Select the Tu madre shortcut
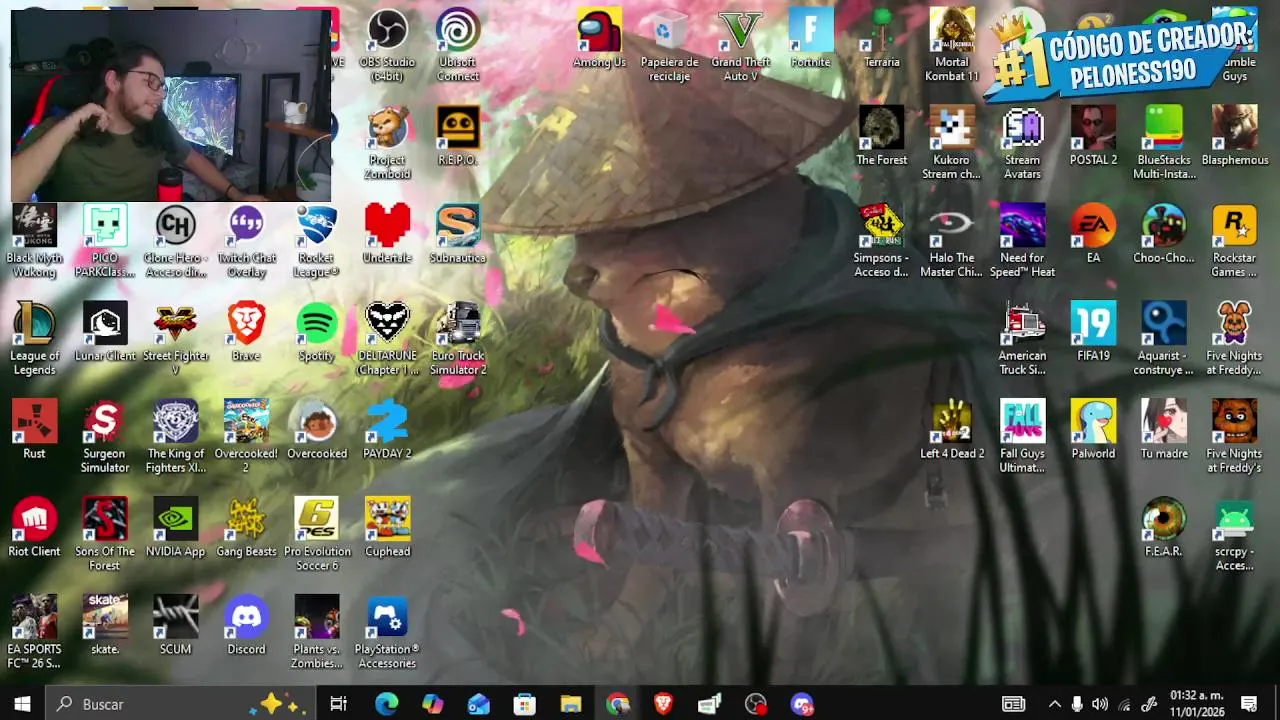Viewport: 1280px width, 720px height. [1164, 430]
